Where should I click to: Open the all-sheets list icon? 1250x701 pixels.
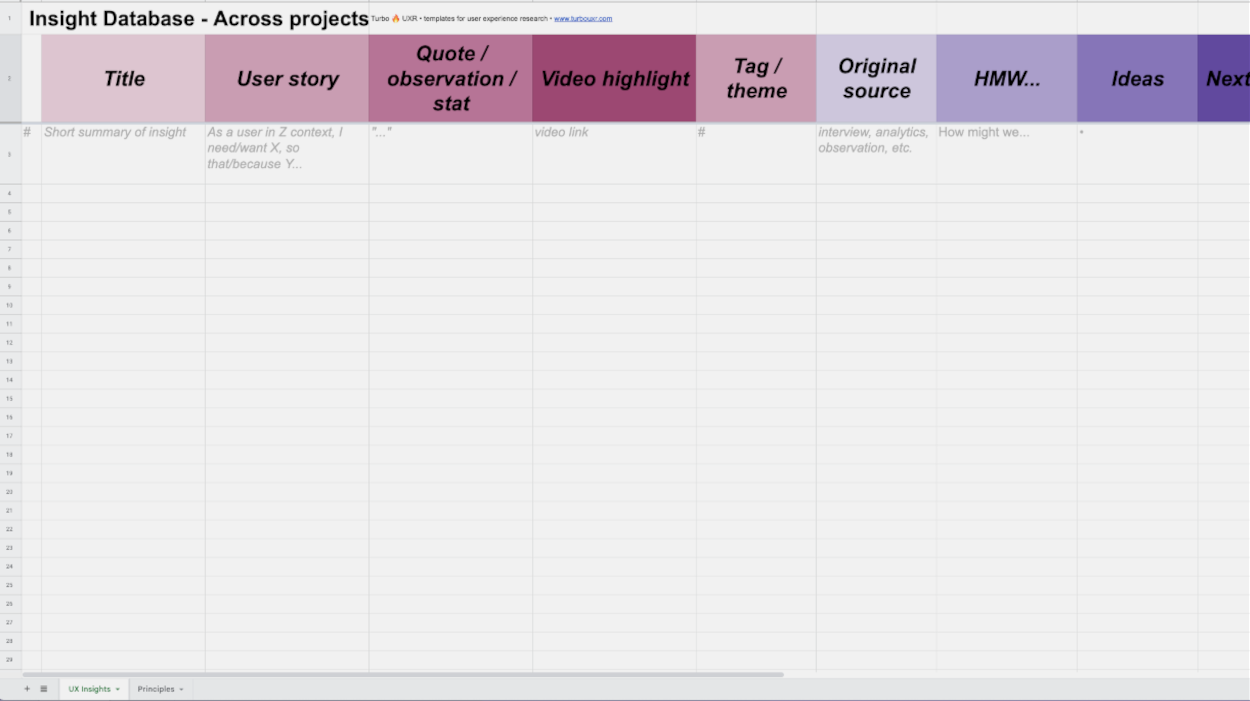[44, 688]
